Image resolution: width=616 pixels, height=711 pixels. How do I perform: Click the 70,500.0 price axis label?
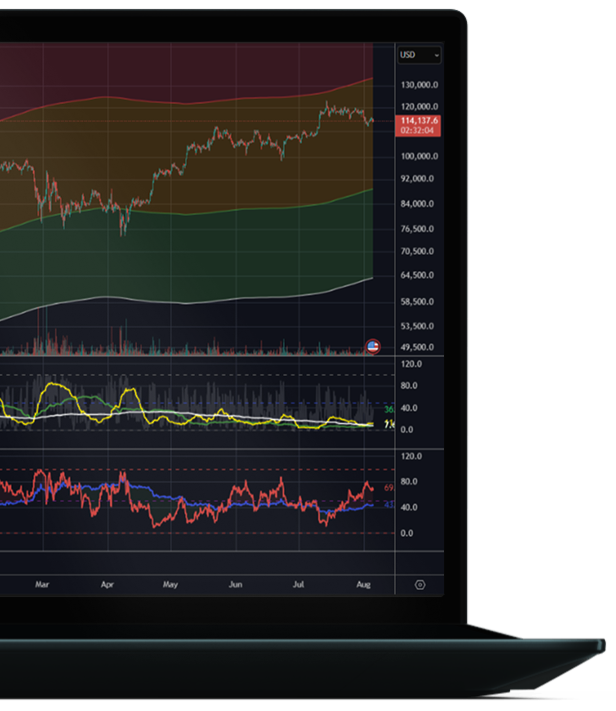(417, 251)
